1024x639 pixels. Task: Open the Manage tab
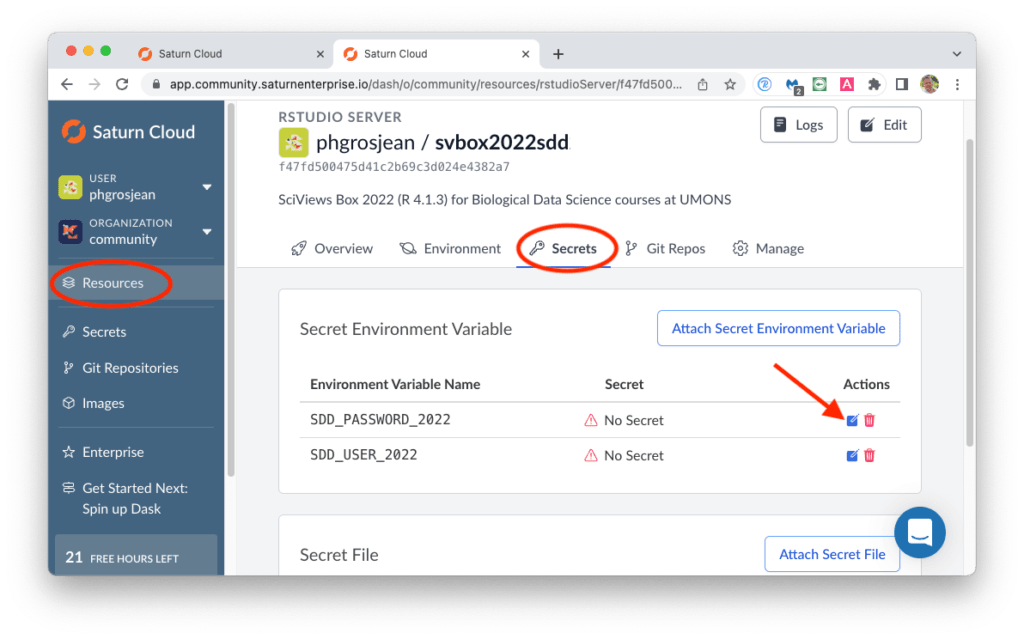point(768,249)
